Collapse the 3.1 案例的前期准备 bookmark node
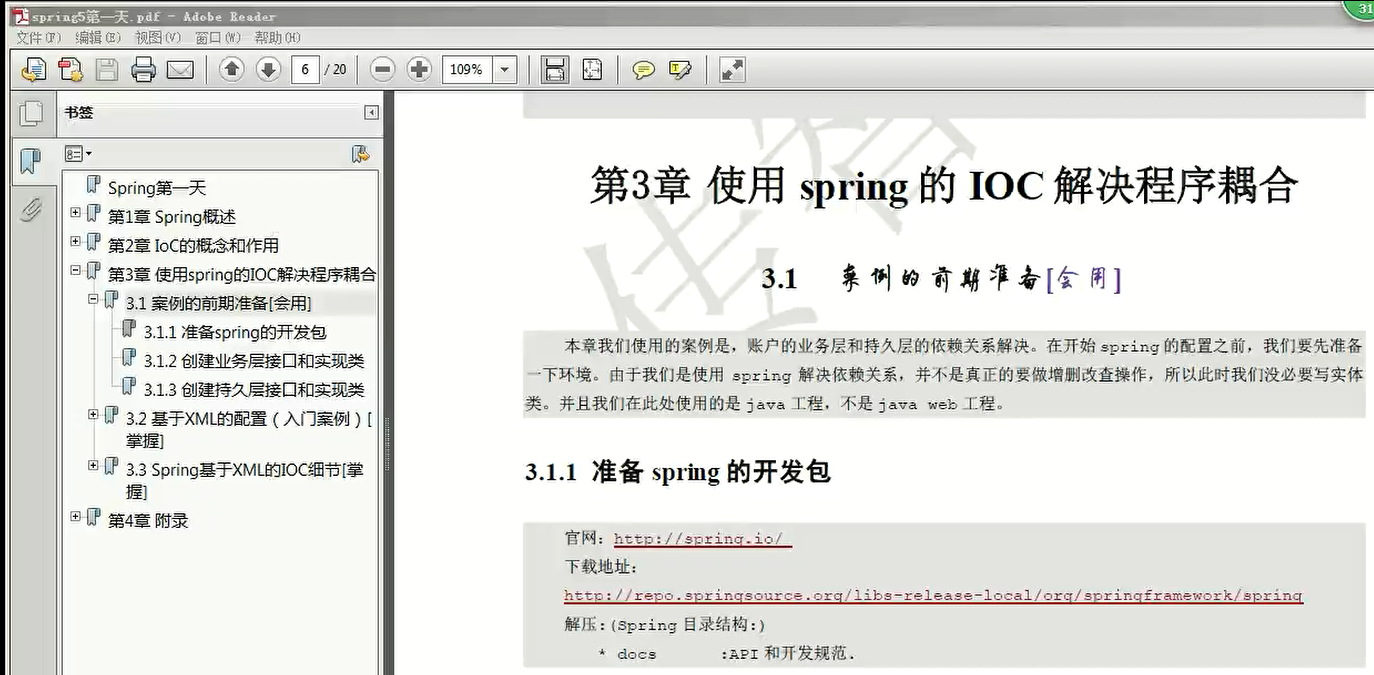Viewport: 1374px width, 675px height. click(x=93, y=299)
